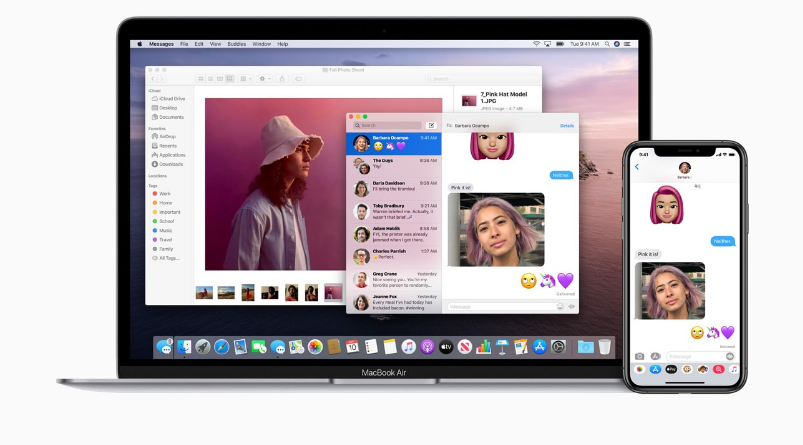Open the Buddies menu
Screen dimensions: 803x445
(237, 44)
